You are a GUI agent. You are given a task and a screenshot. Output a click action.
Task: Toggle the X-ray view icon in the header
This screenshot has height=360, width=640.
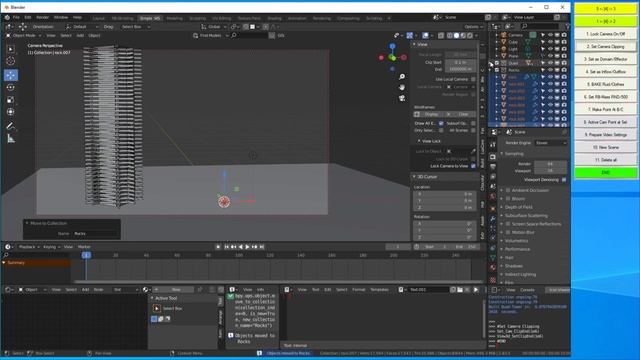(441, 36)
